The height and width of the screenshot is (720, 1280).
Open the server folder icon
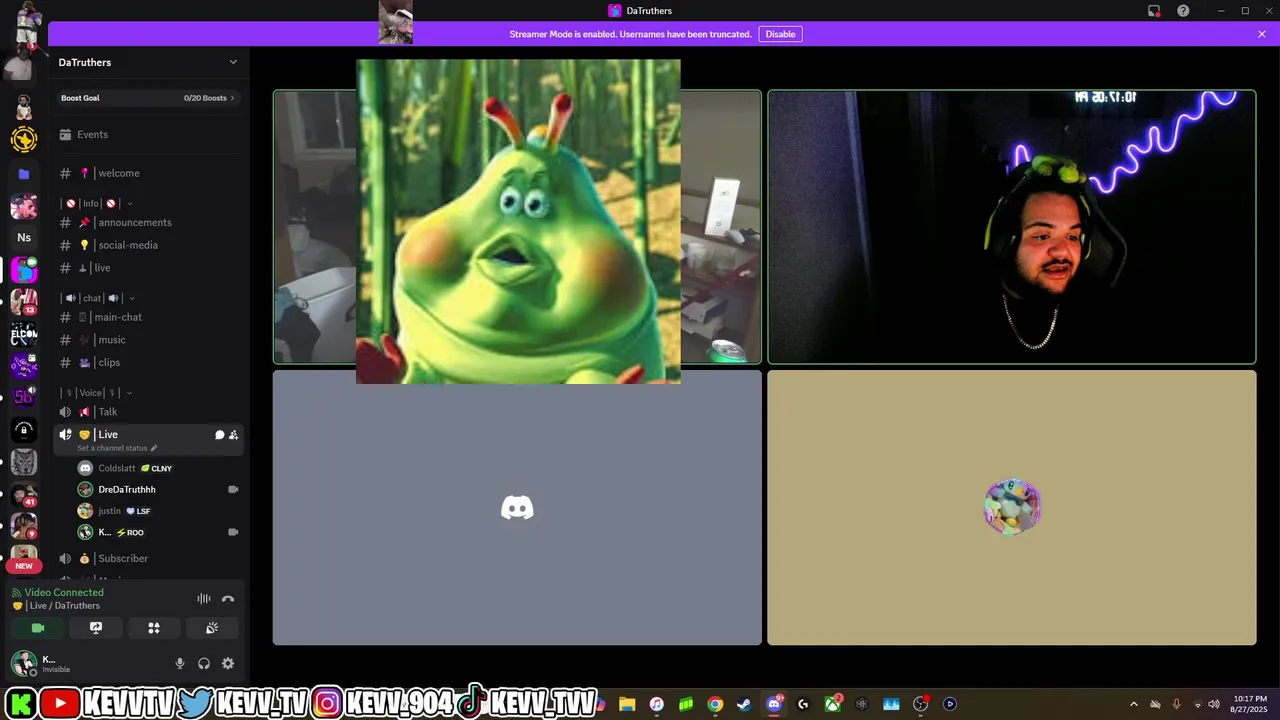click(24, 174)
